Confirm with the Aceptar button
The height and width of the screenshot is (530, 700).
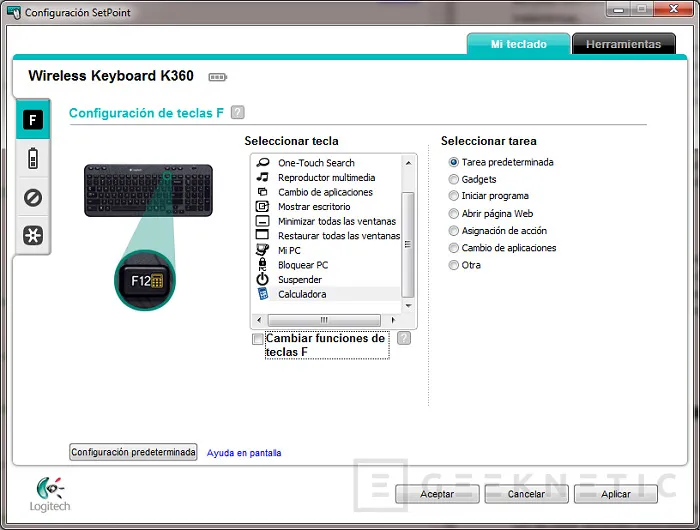[x=437, y=494]
